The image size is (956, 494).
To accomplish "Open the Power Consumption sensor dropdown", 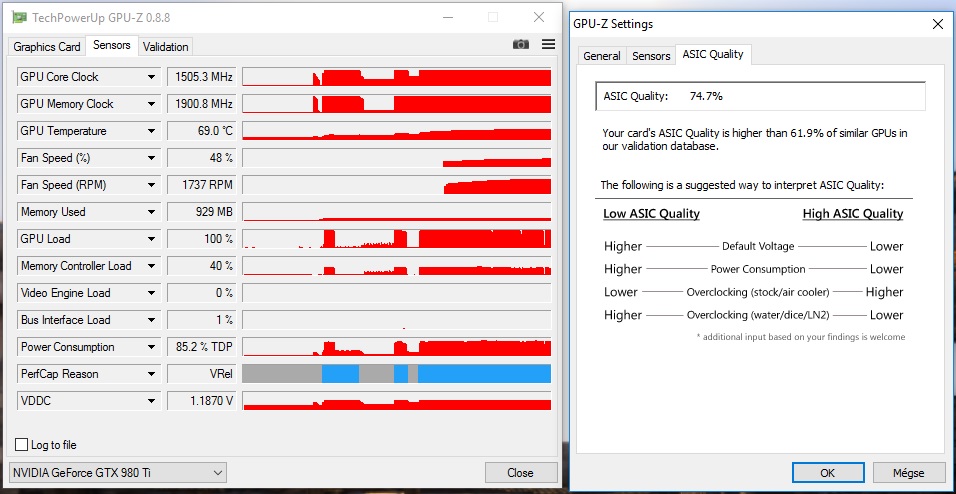I will click(151, 347).
